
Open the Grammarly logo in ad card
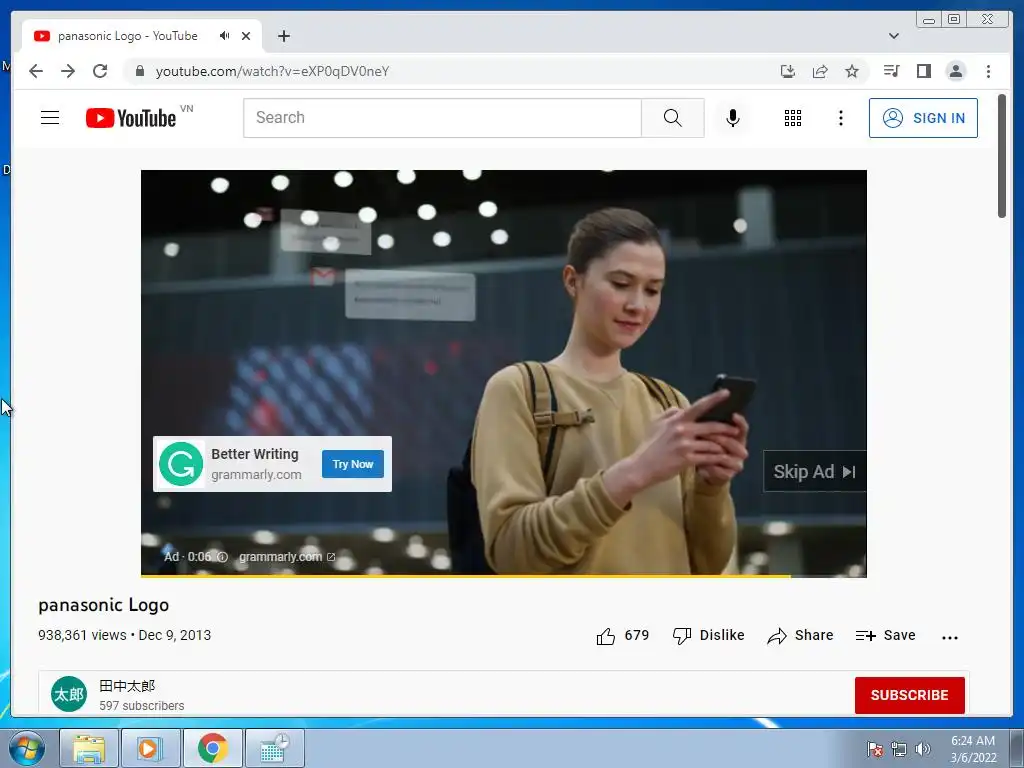(x=181, y=464)
